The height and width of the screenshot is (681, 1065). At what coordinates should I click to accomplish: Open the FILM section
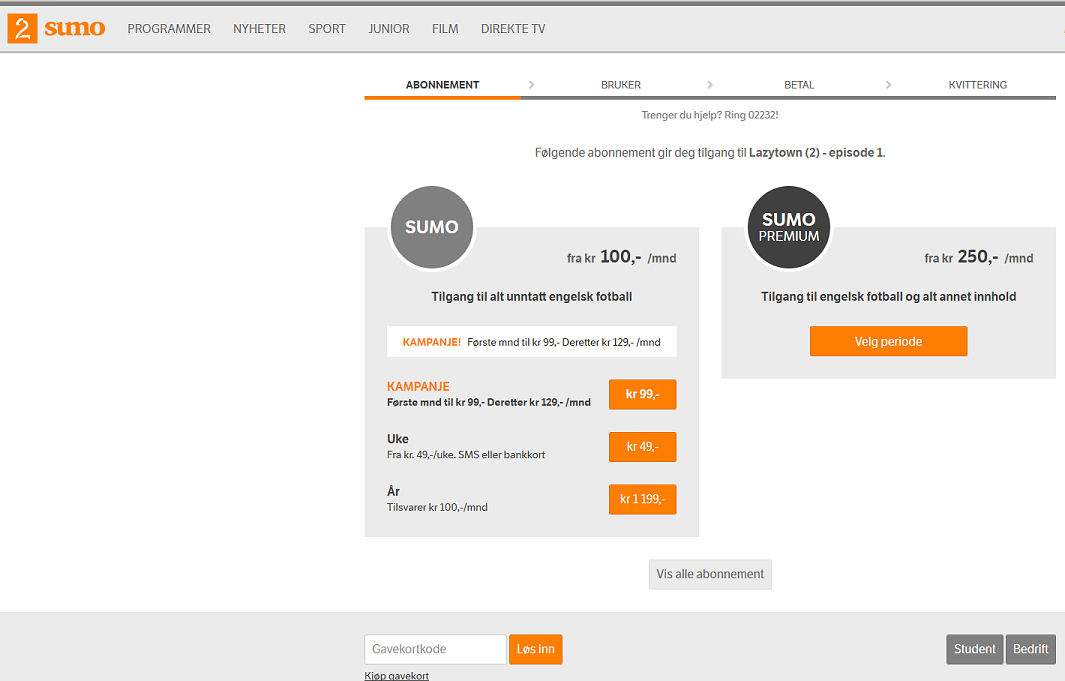pyautogui.click(x=445, y=29)
